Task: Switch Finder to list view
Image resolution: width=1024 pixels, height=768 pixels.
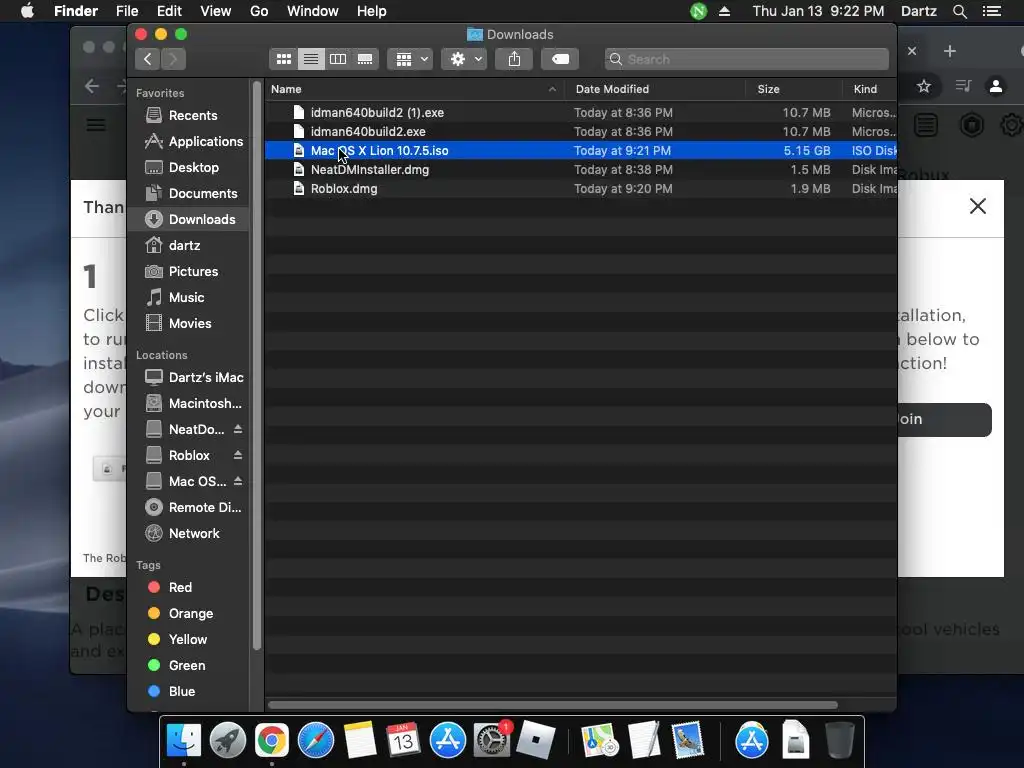Action: (x=311, y=59)
